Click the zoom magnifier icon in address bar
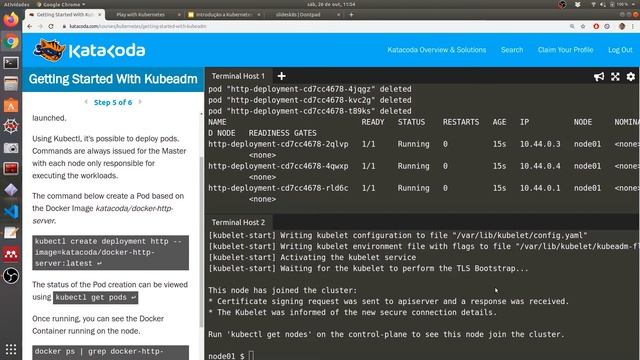Viewport: 640px width, 360px height. coord(572,26)
